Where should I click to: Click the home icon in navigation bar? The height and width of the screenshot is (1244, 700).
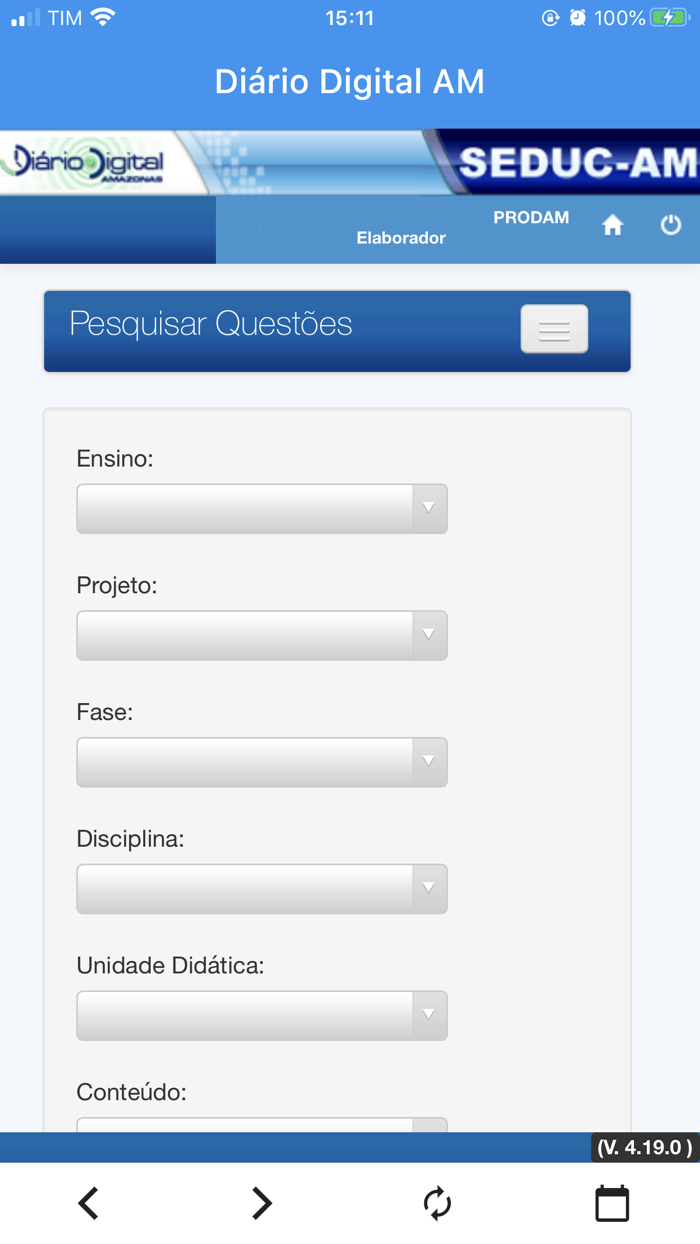(612, 225)
